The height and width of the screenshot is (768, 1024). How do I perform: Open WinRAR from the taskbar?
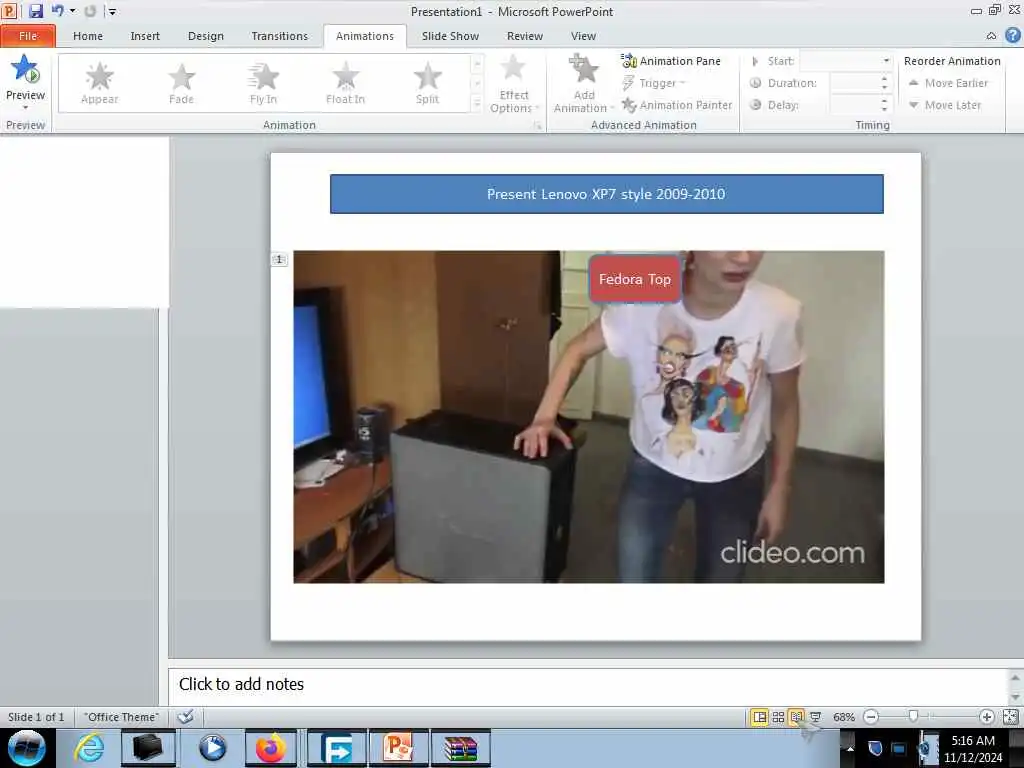click(461, 748)
